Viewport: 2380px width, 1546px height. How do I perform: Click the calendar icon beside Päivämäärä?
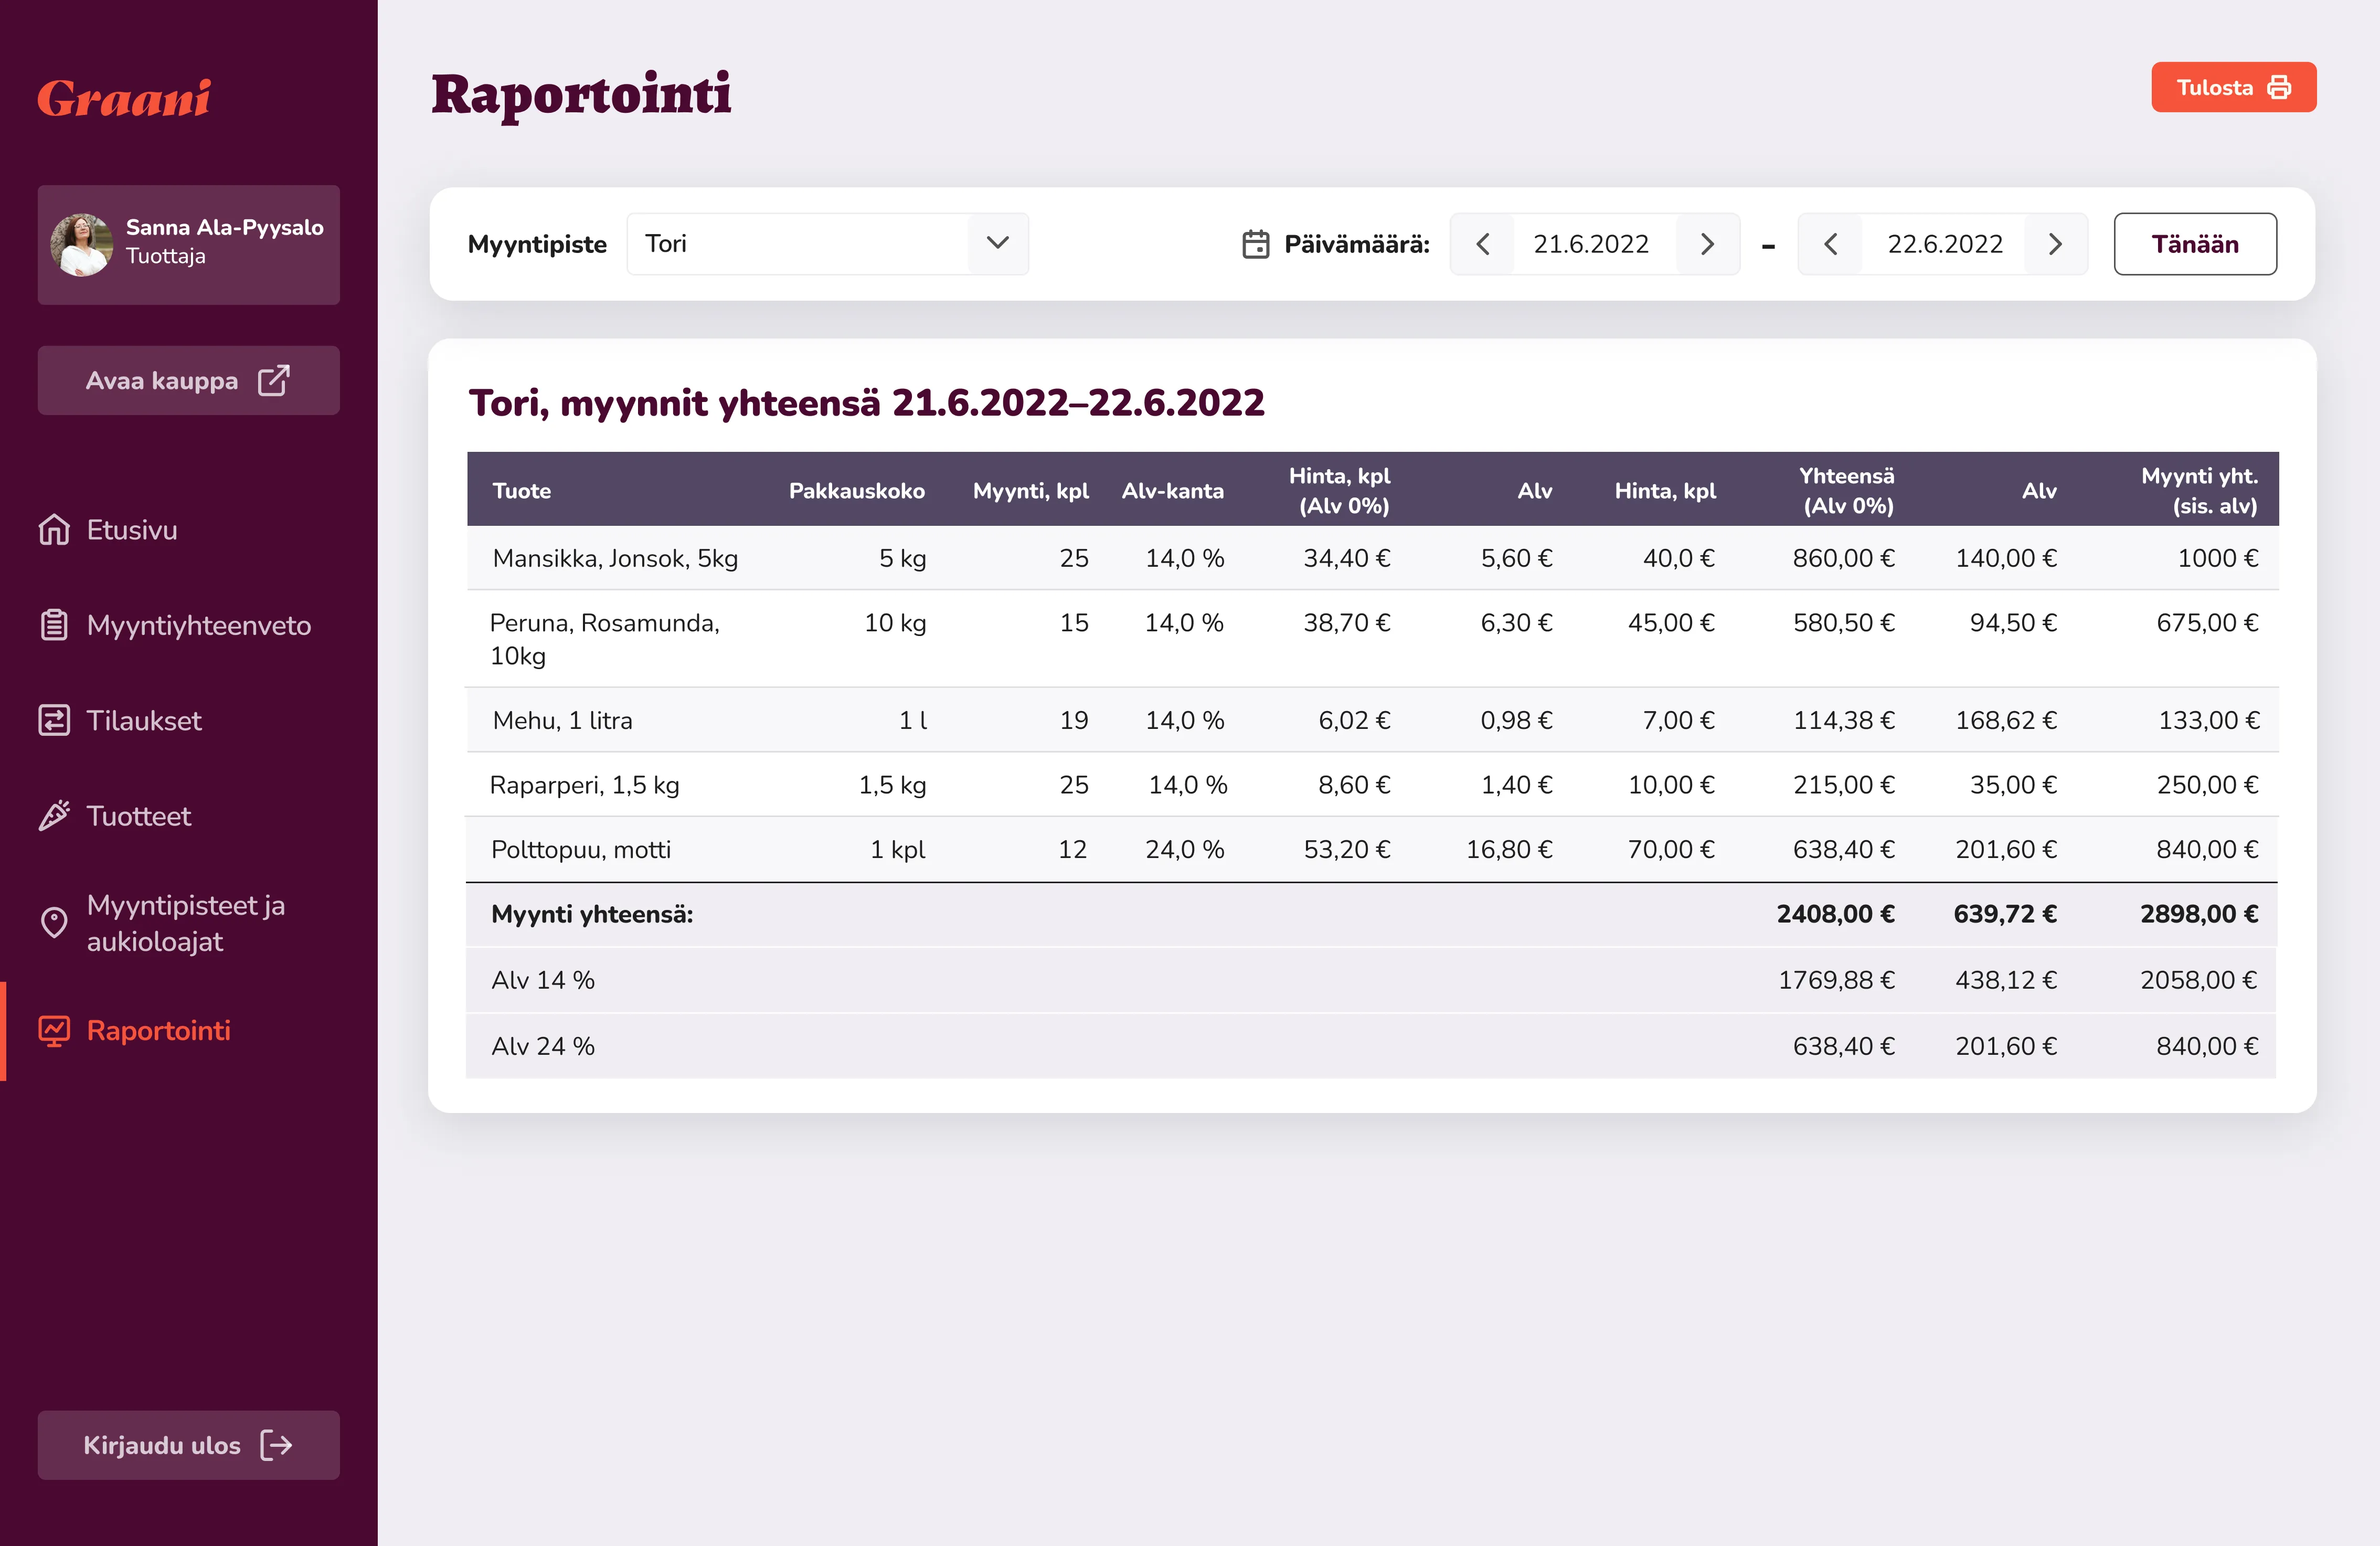(1255, 244)
